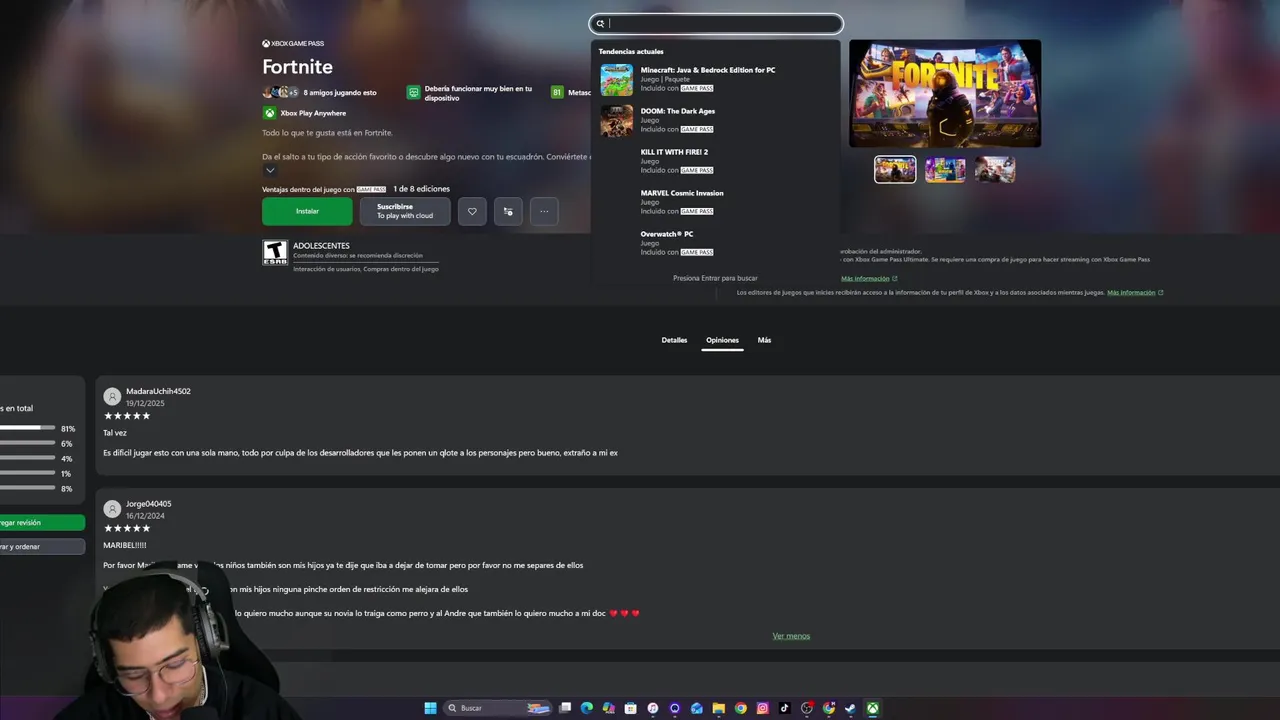
Task: Open Xbox app from taskbar
Action: [873, 708]
